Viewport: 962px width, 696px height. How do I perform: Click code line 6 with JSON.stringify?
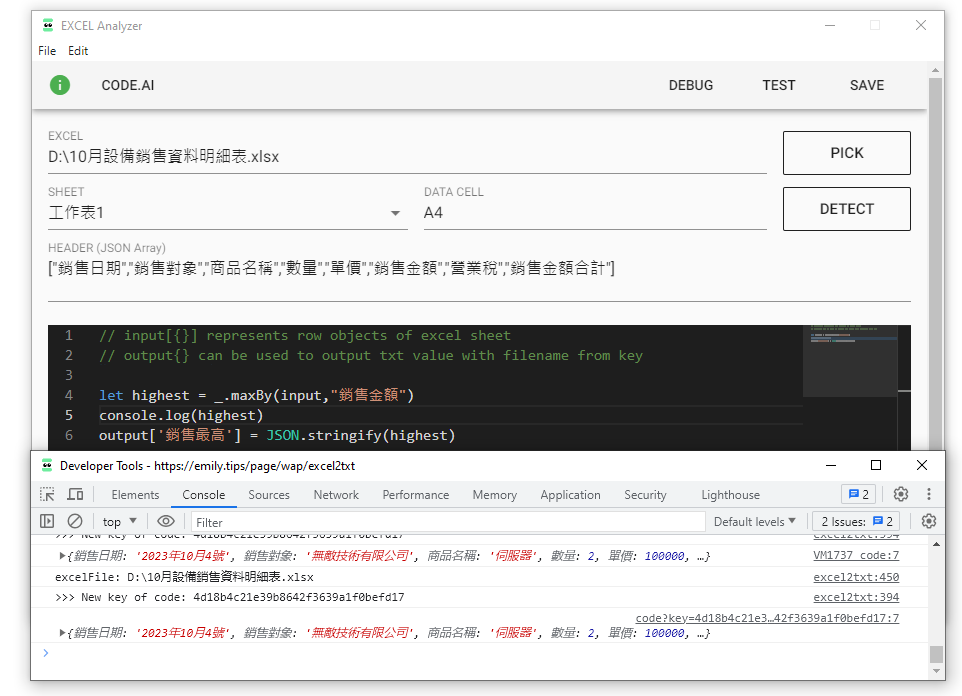click(x=277, y=435)
